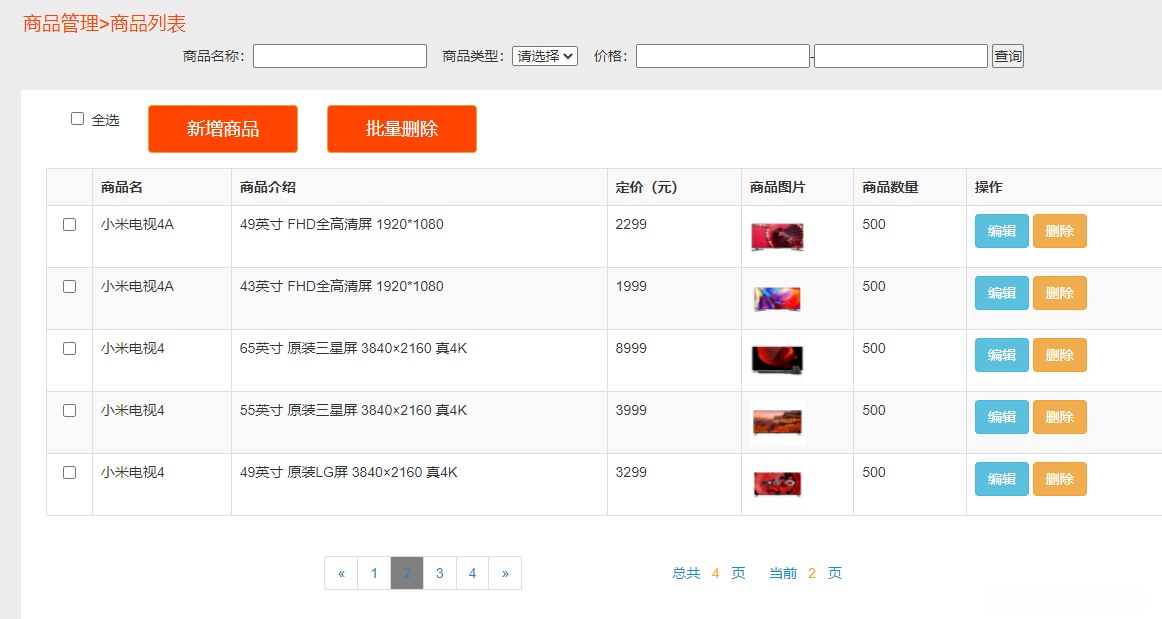Go to page 1
Viewport: 1162px width, 619px height.
coord(374,573)
